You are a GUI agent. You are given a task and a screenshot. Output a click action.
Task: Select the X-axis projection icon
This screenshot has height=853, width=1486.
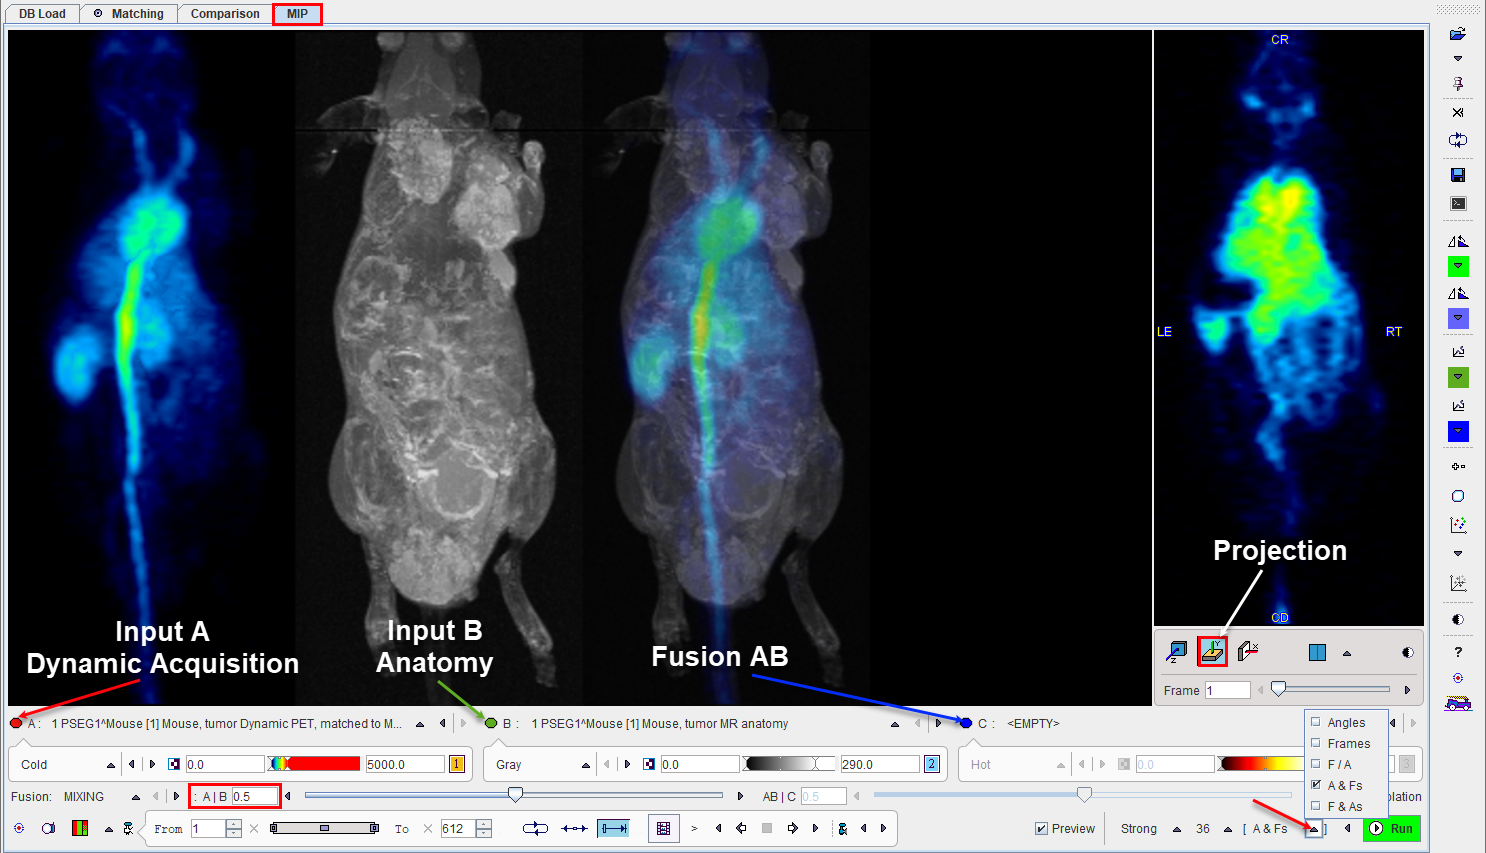(1247, 652)
